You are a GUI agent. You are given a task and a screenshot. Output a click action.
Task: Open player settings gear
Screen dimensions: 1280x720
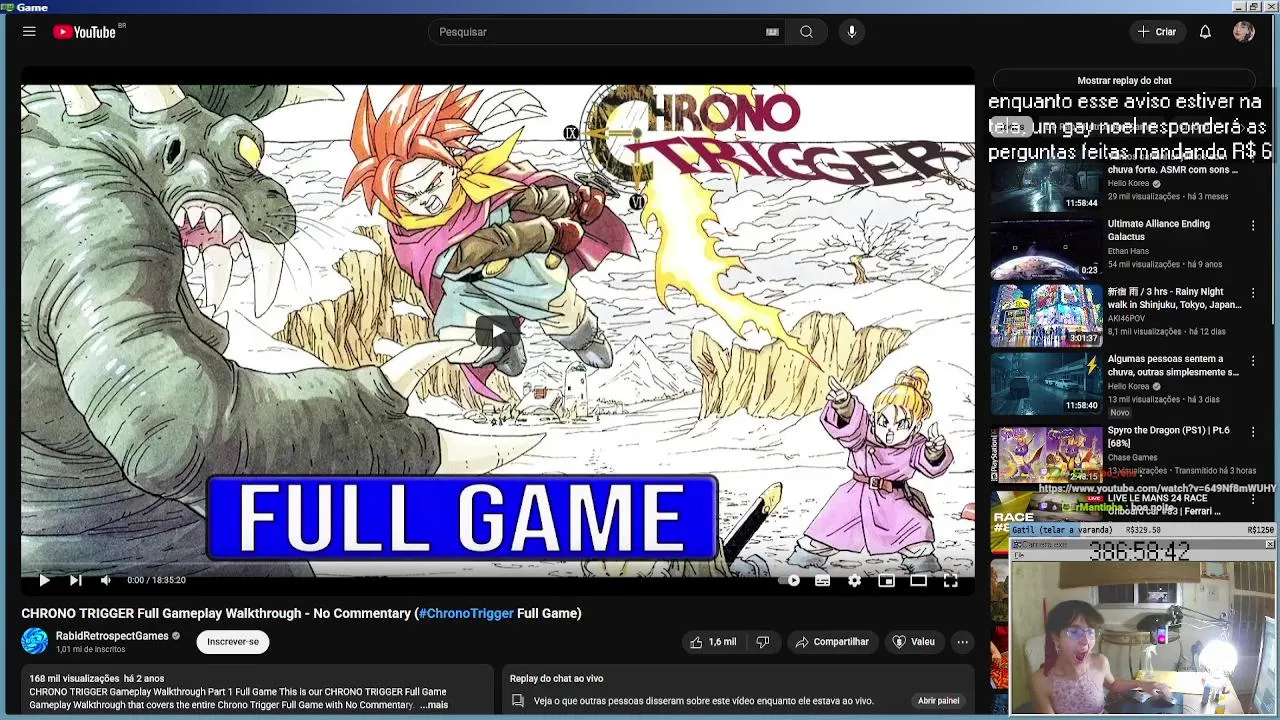click(854, 580)
